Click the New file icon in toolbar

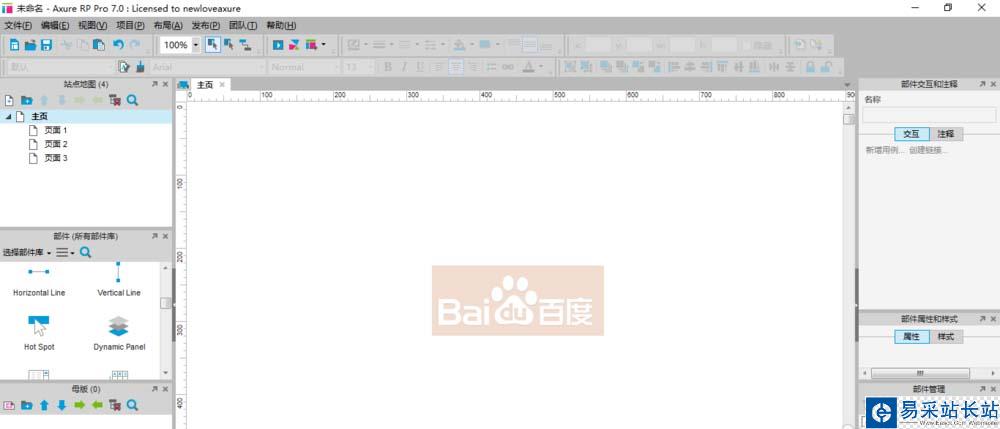coord(14,45)
